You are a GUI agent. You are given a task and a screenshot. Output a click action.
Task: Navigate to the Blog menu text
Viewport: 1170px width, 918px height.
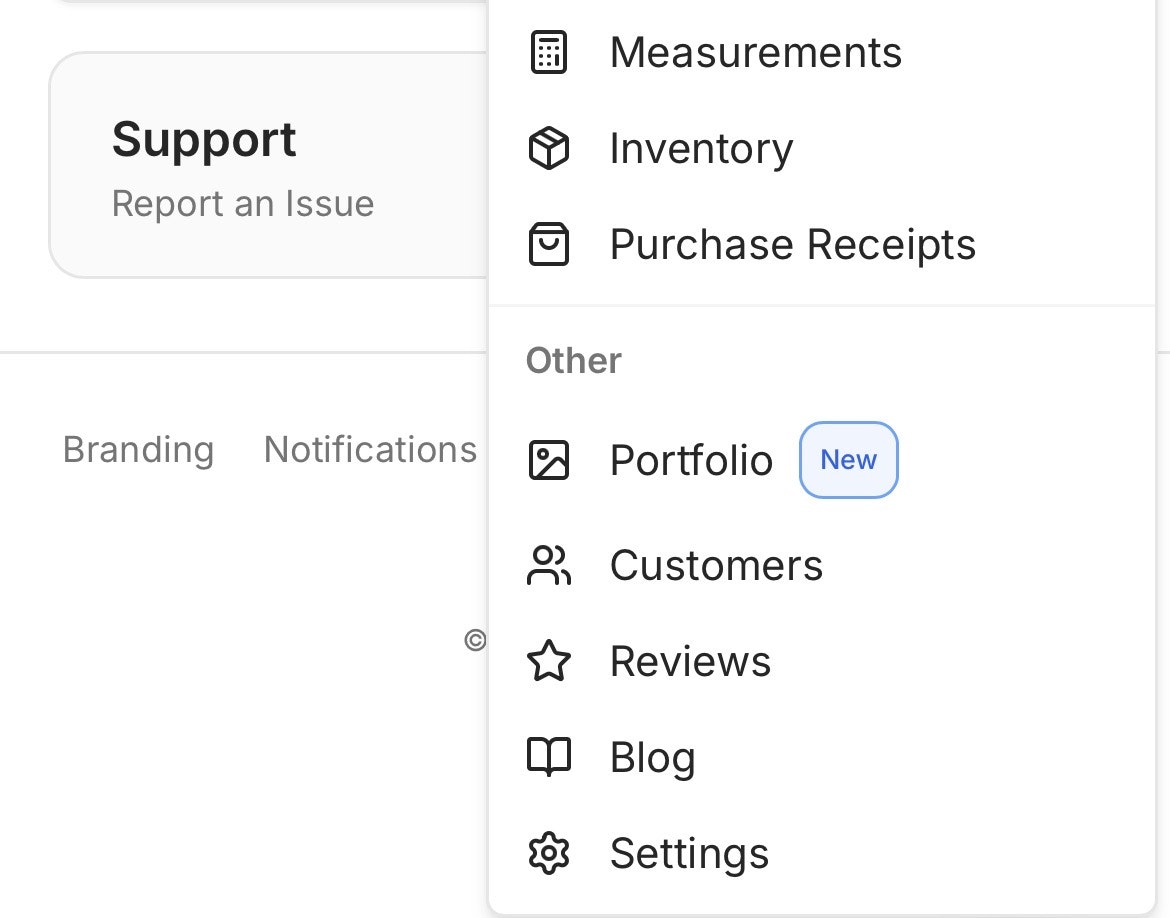pos(652,758)
